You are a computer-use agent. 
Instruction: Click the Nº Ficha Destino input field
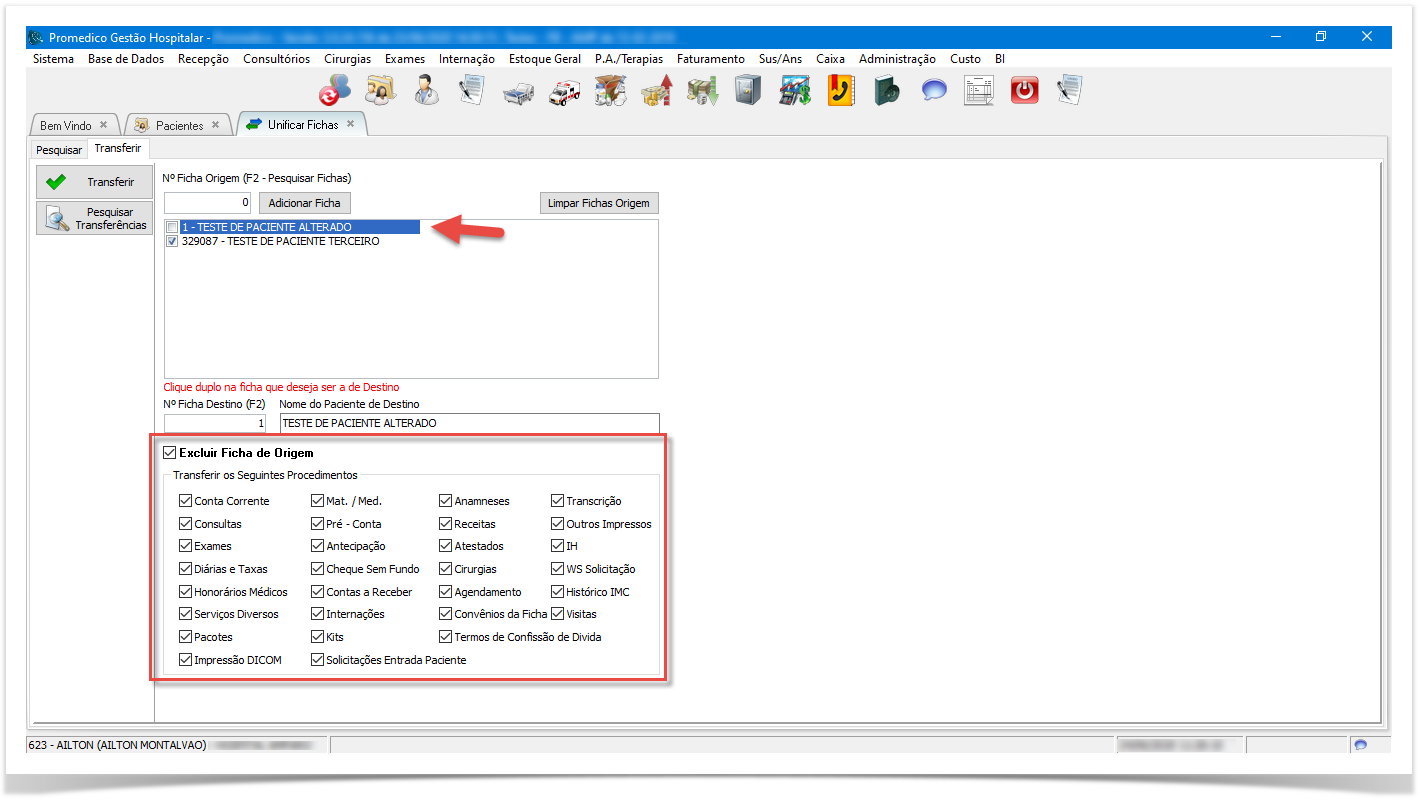(216, 423)
